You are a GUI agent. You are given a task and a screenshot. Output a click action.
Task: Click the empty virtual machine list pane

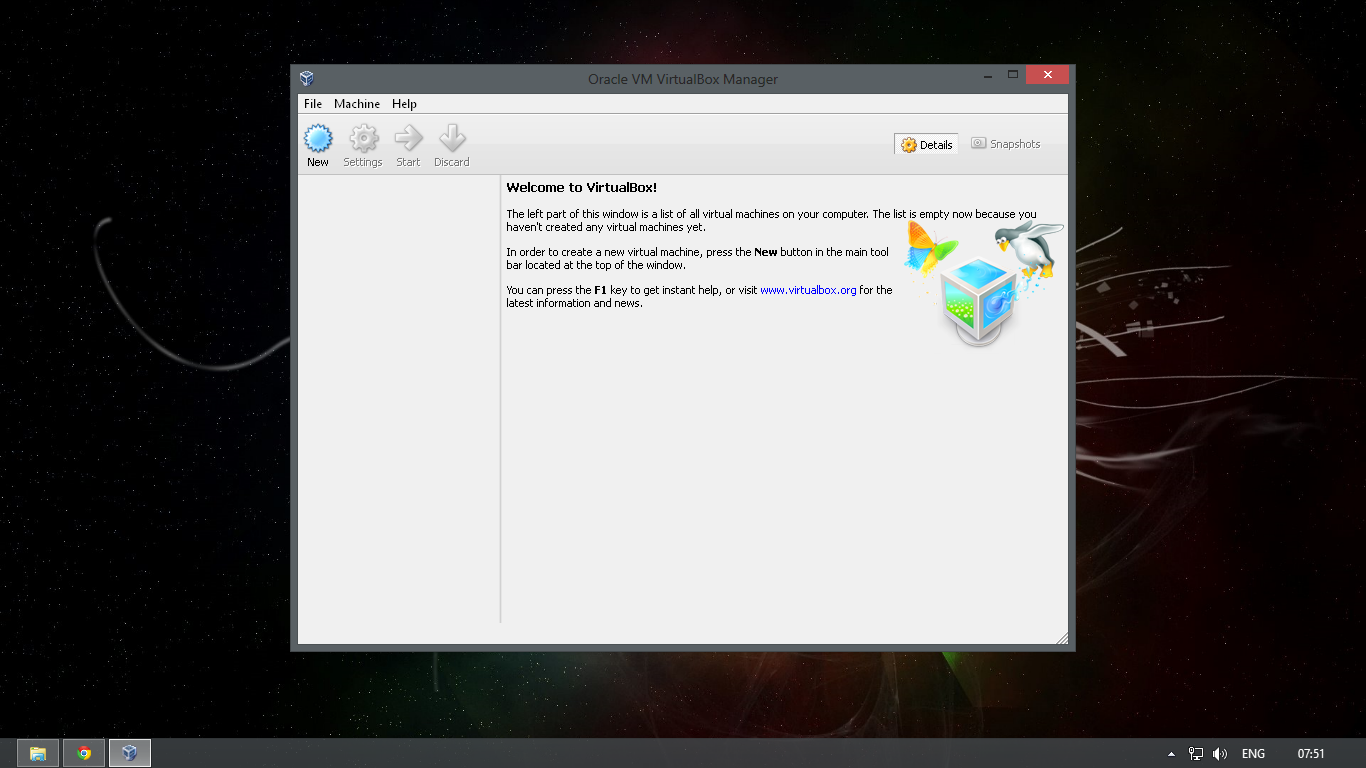(x=397, y=400)
